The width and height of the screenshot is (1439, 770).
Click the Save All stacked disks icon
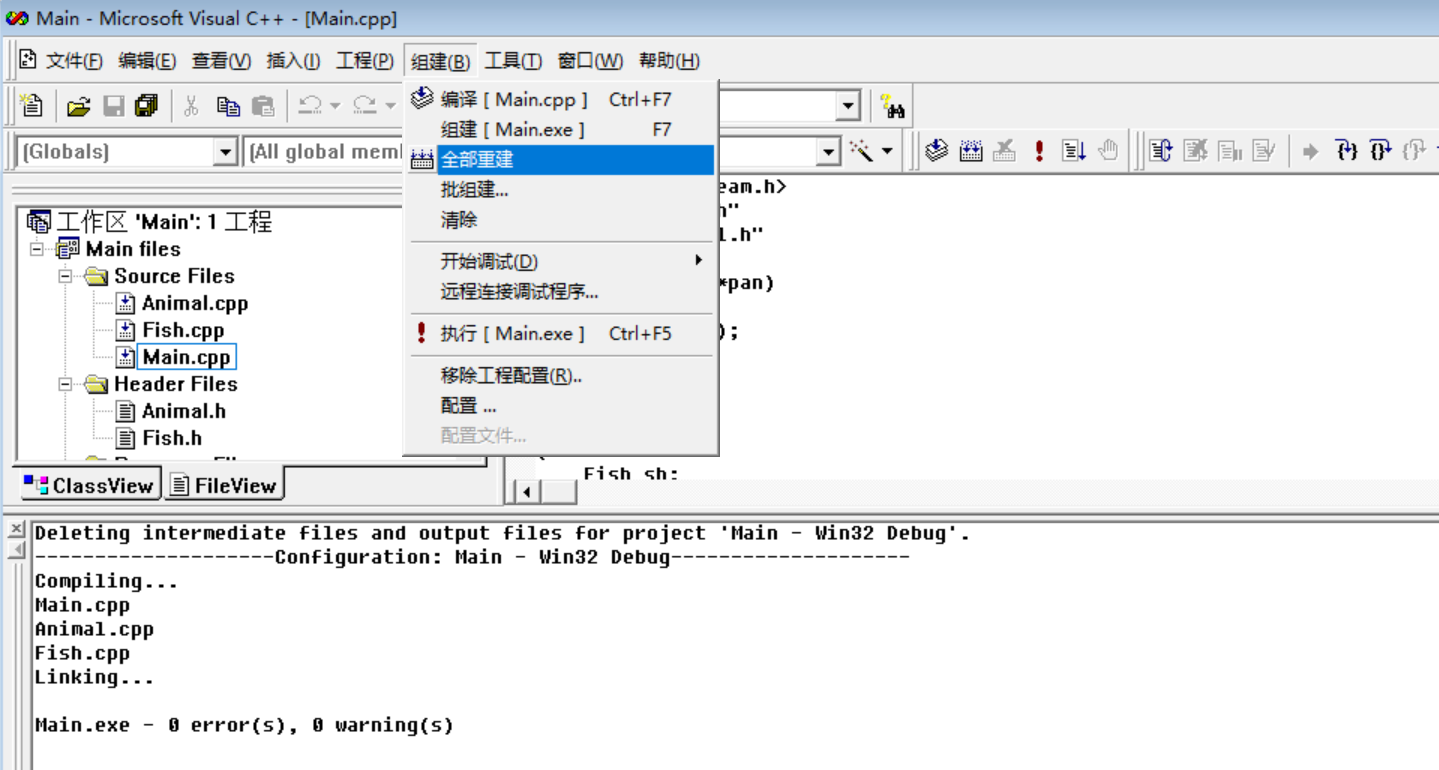[x=147, y=106]
